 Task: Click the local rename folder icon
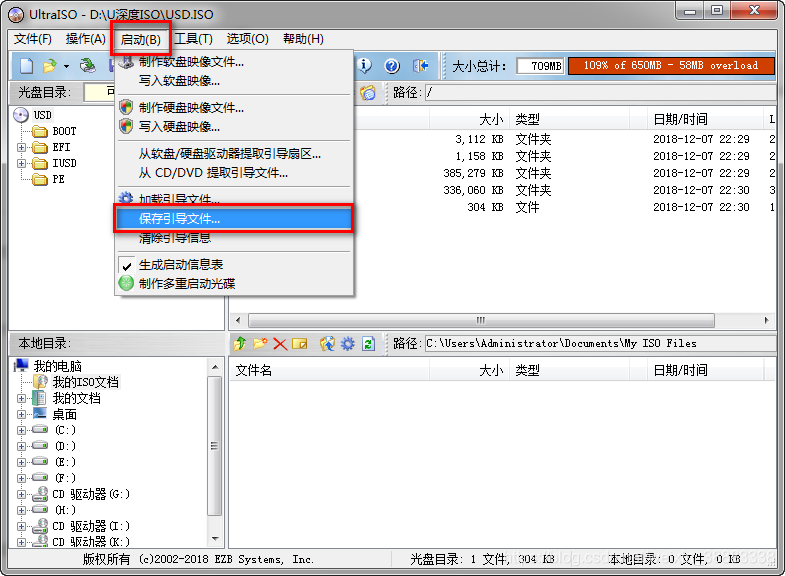(x=300, y=344)
